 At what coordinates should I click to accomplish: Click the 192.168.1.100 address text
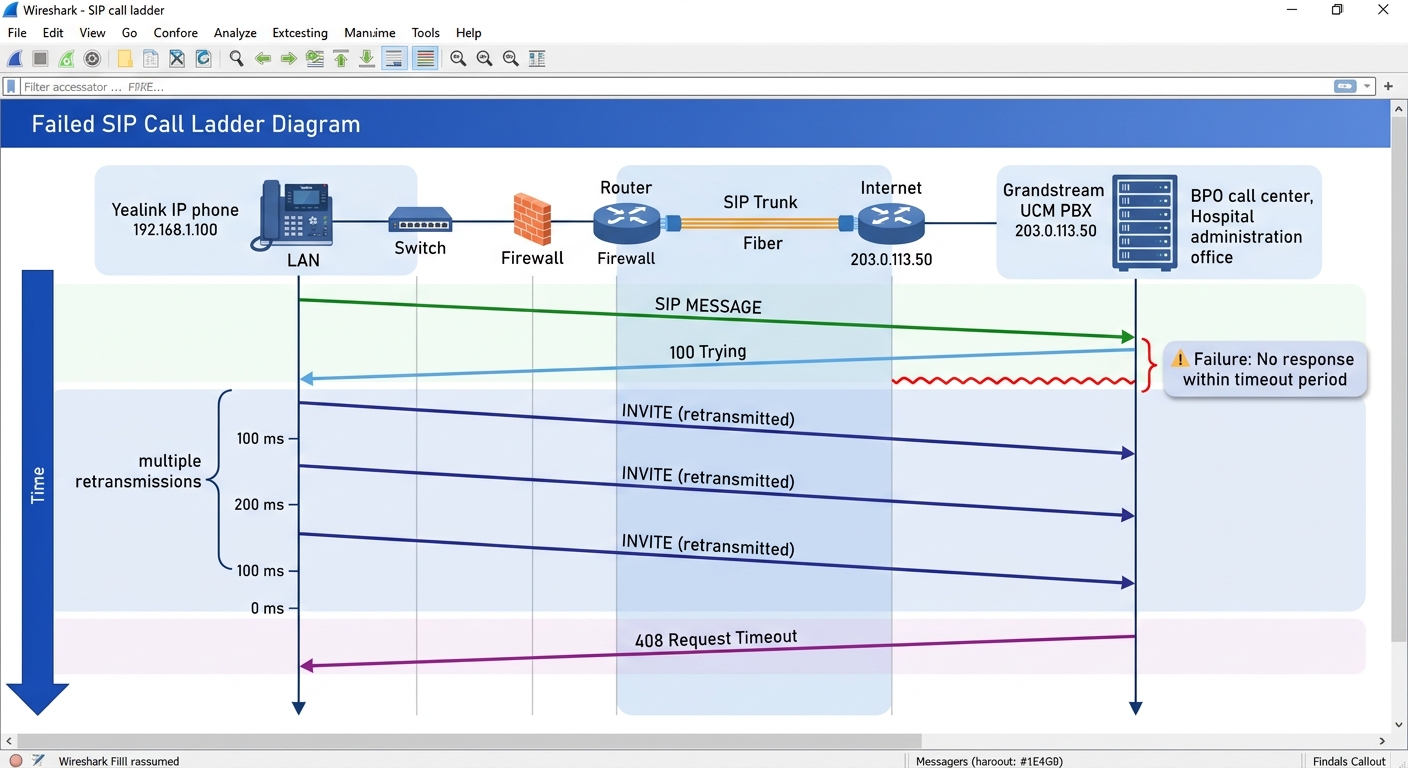175,230
